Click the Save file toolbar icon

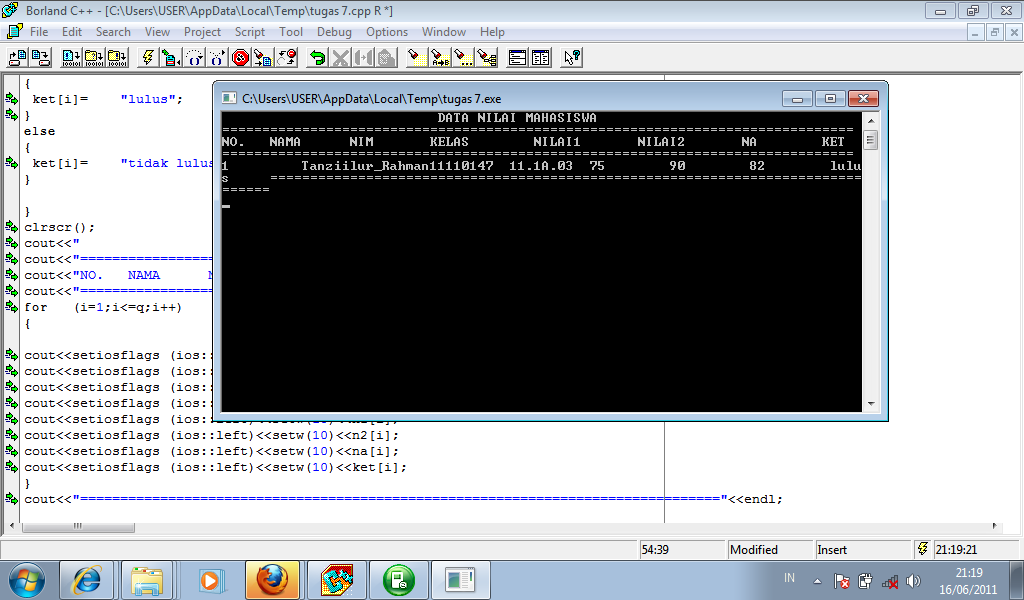point(40,57)
